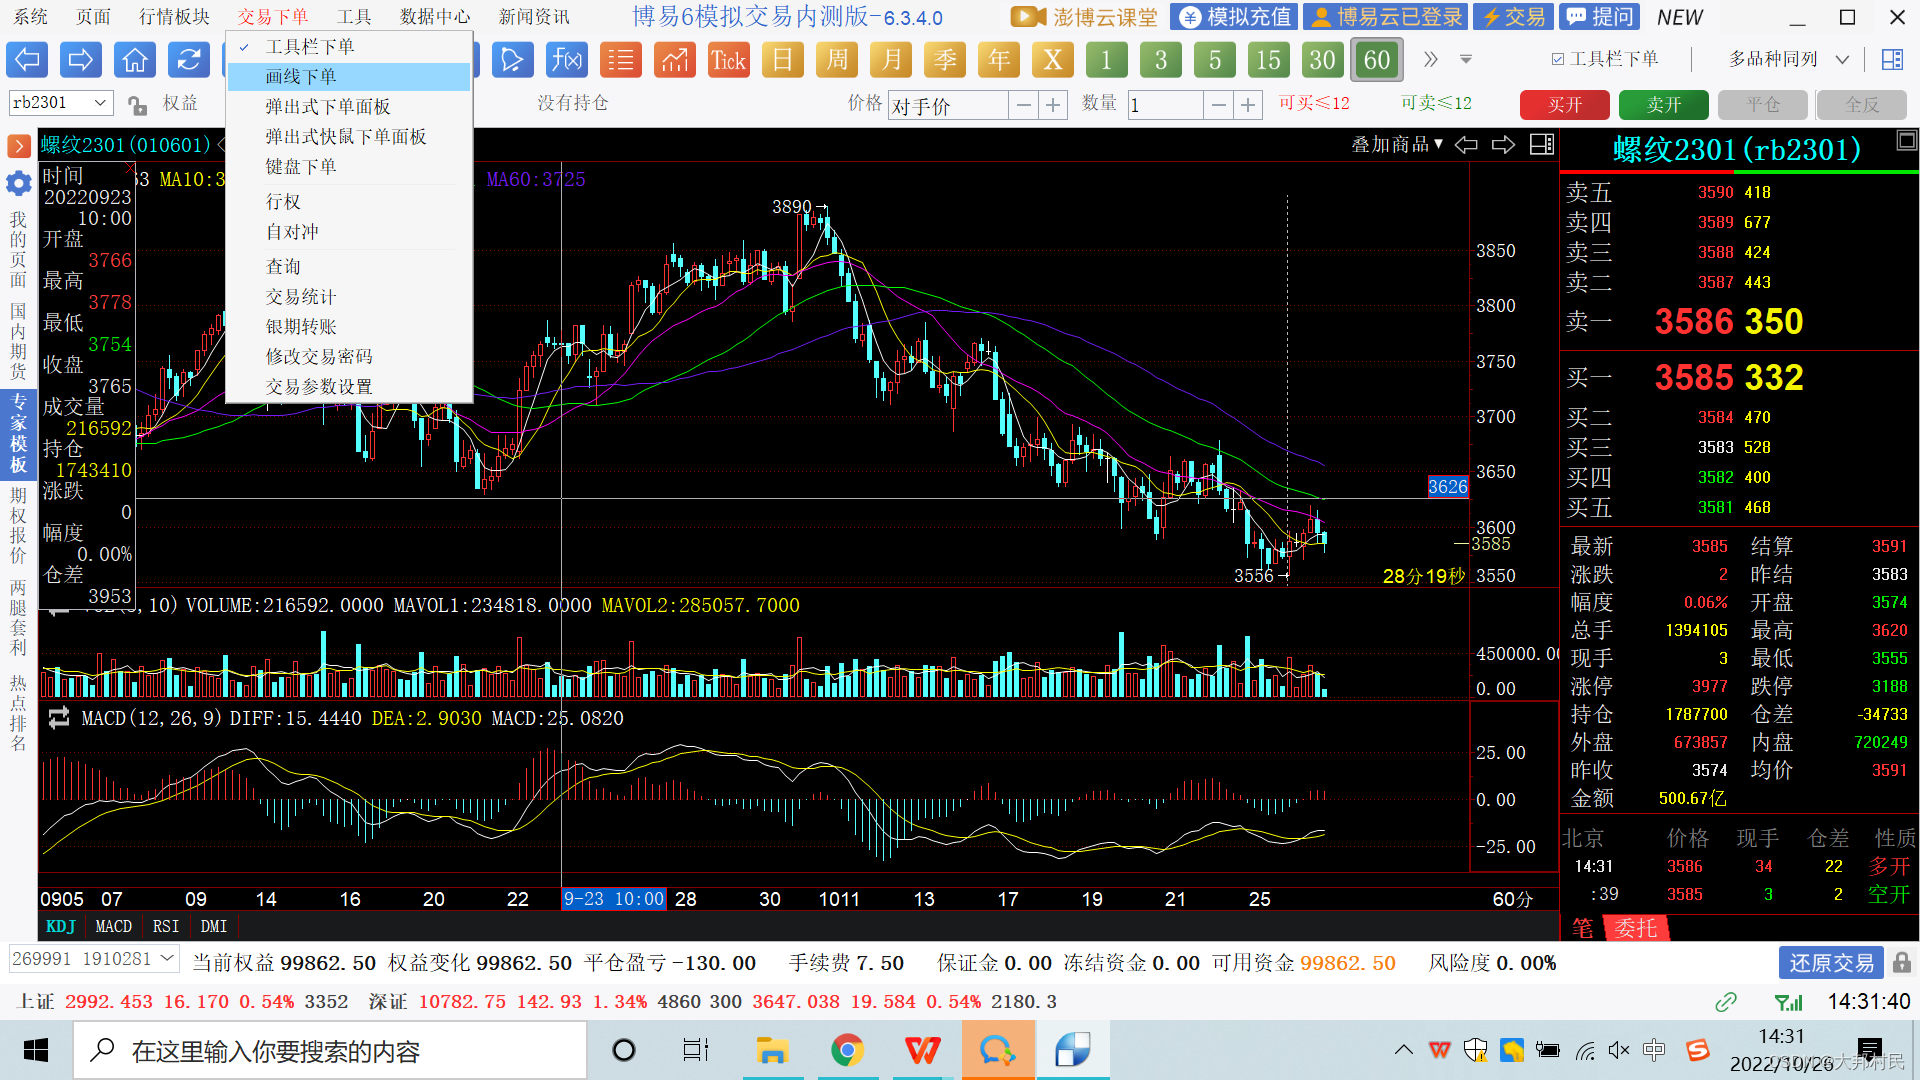
Task: Click the orange chart trend icon
Action: pos(674,60)
